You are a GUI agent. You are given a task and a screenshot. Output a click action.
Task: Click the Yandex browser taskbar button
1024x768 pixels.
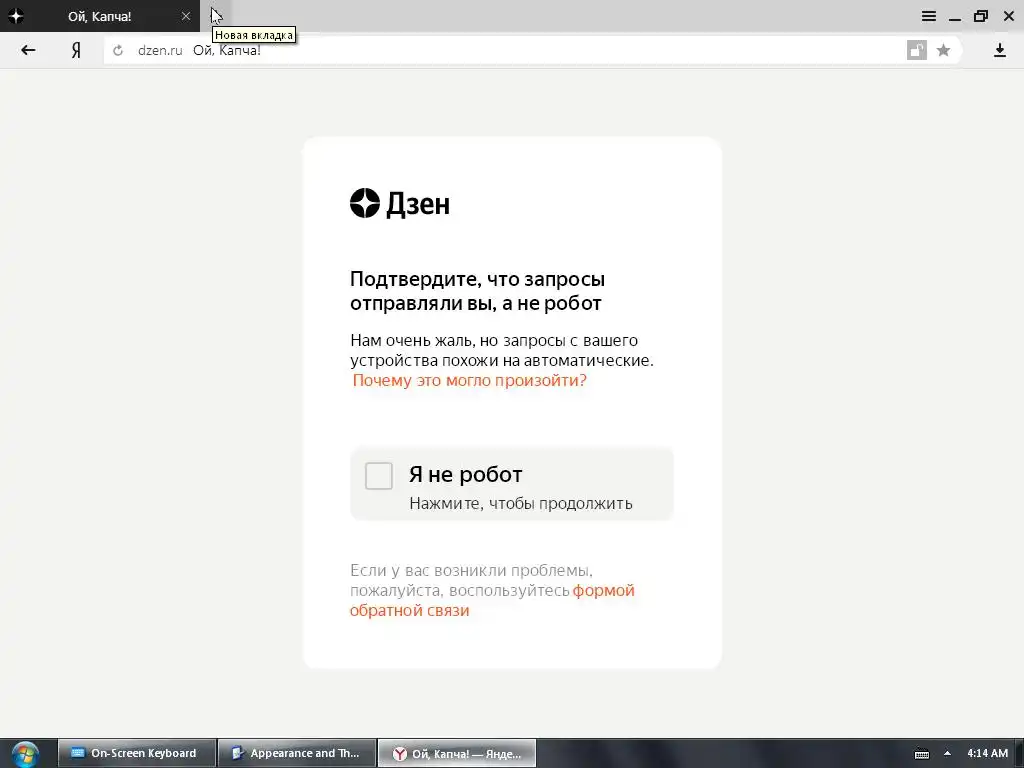click(x=457, y=753)
